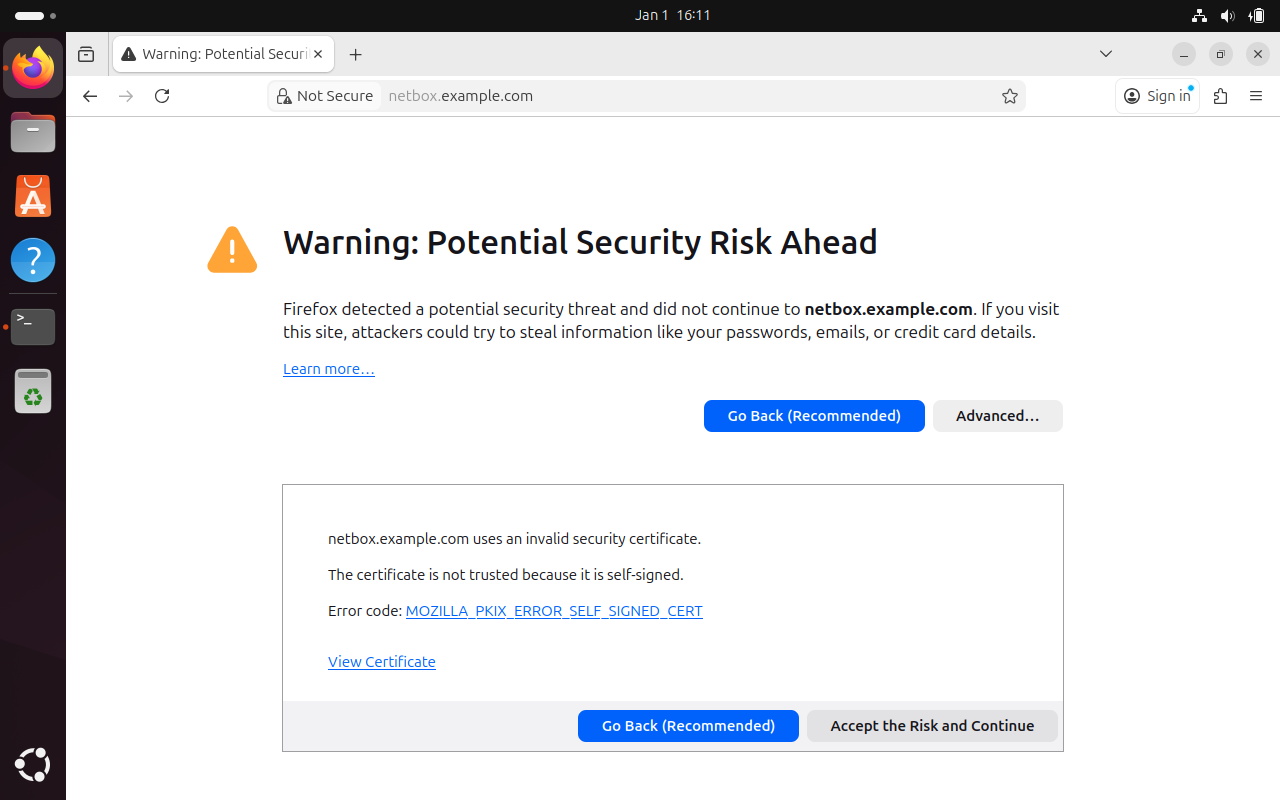Expand the list all tabs chevron
This screenshot has width=1280, height=800.
click(x=1106, y=54)
